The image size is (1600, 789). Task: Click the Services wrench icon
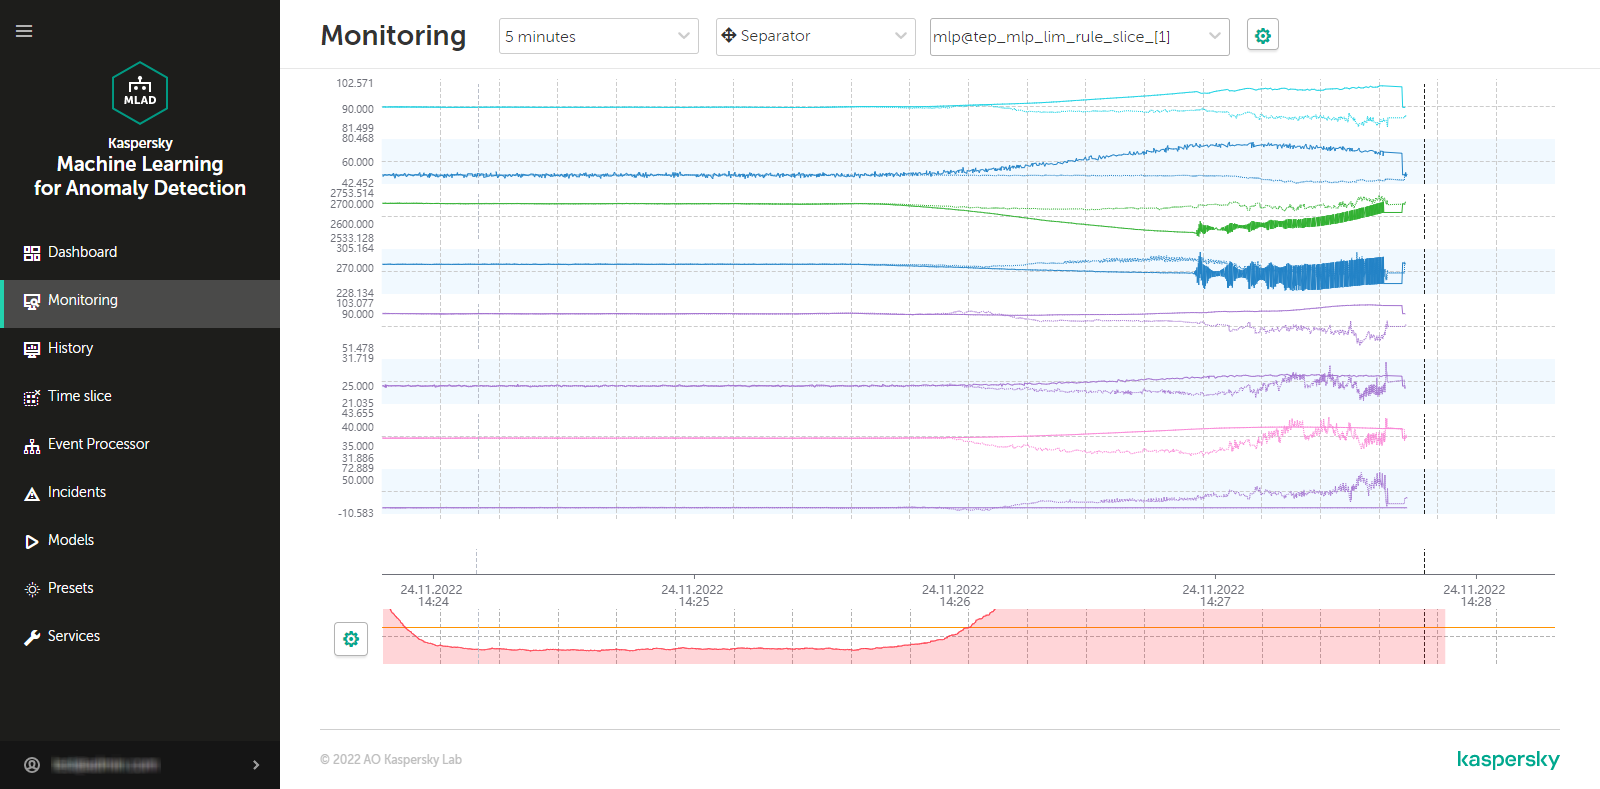point(32,637)
